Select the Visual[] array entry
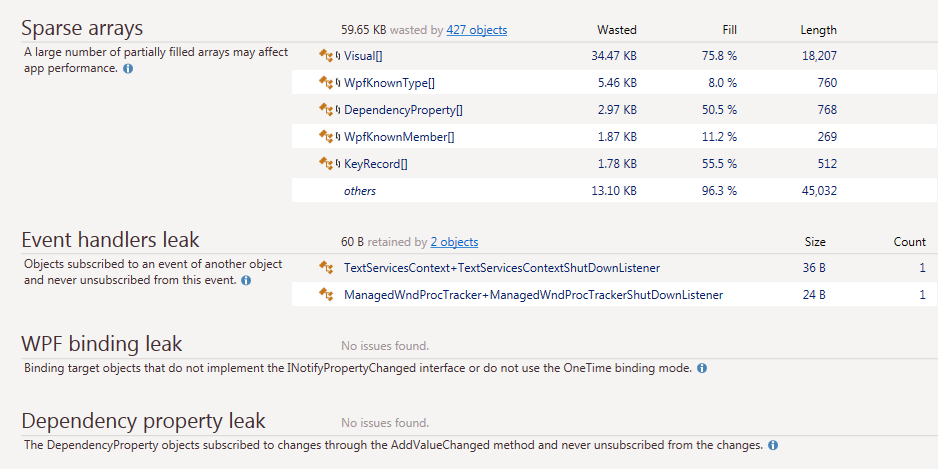 click(362, 56)
